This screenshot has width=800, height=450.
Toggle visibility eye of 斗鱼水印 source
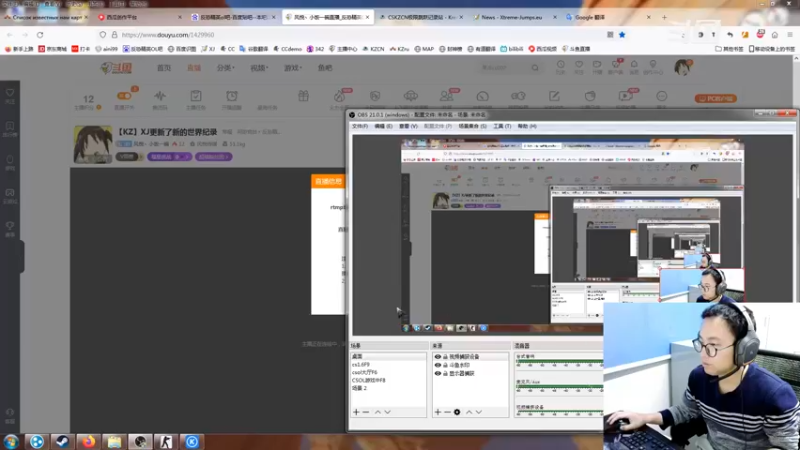click(x=438, y=365)
